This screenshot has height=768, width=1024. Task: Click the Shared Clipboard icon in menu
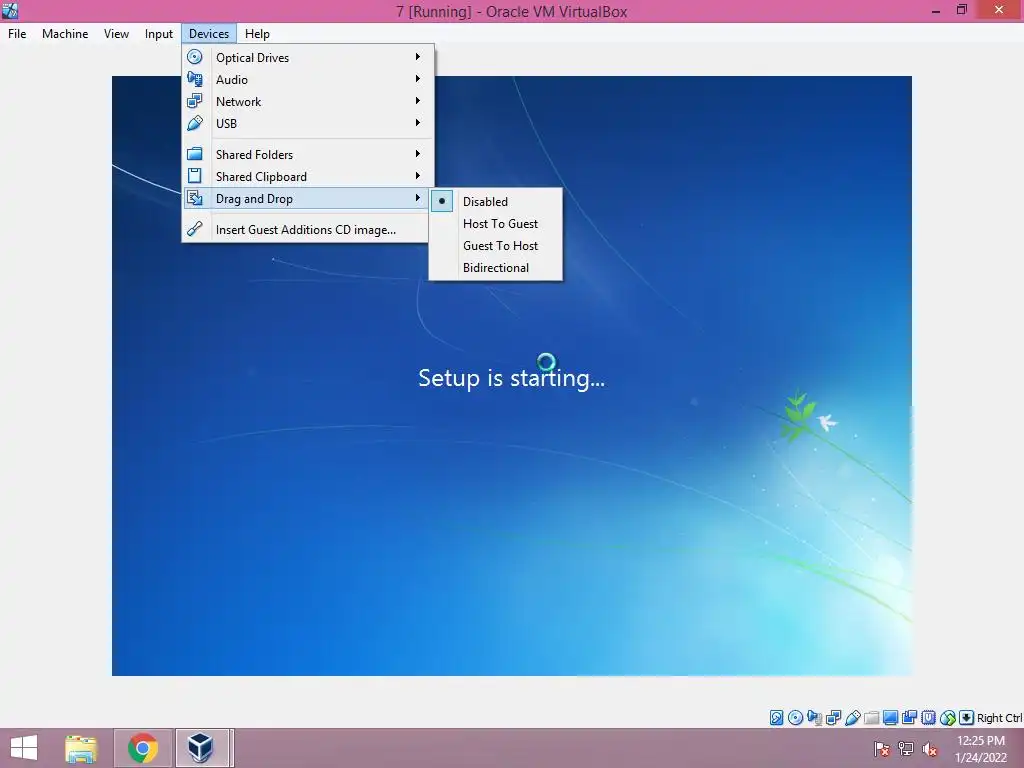195,176
